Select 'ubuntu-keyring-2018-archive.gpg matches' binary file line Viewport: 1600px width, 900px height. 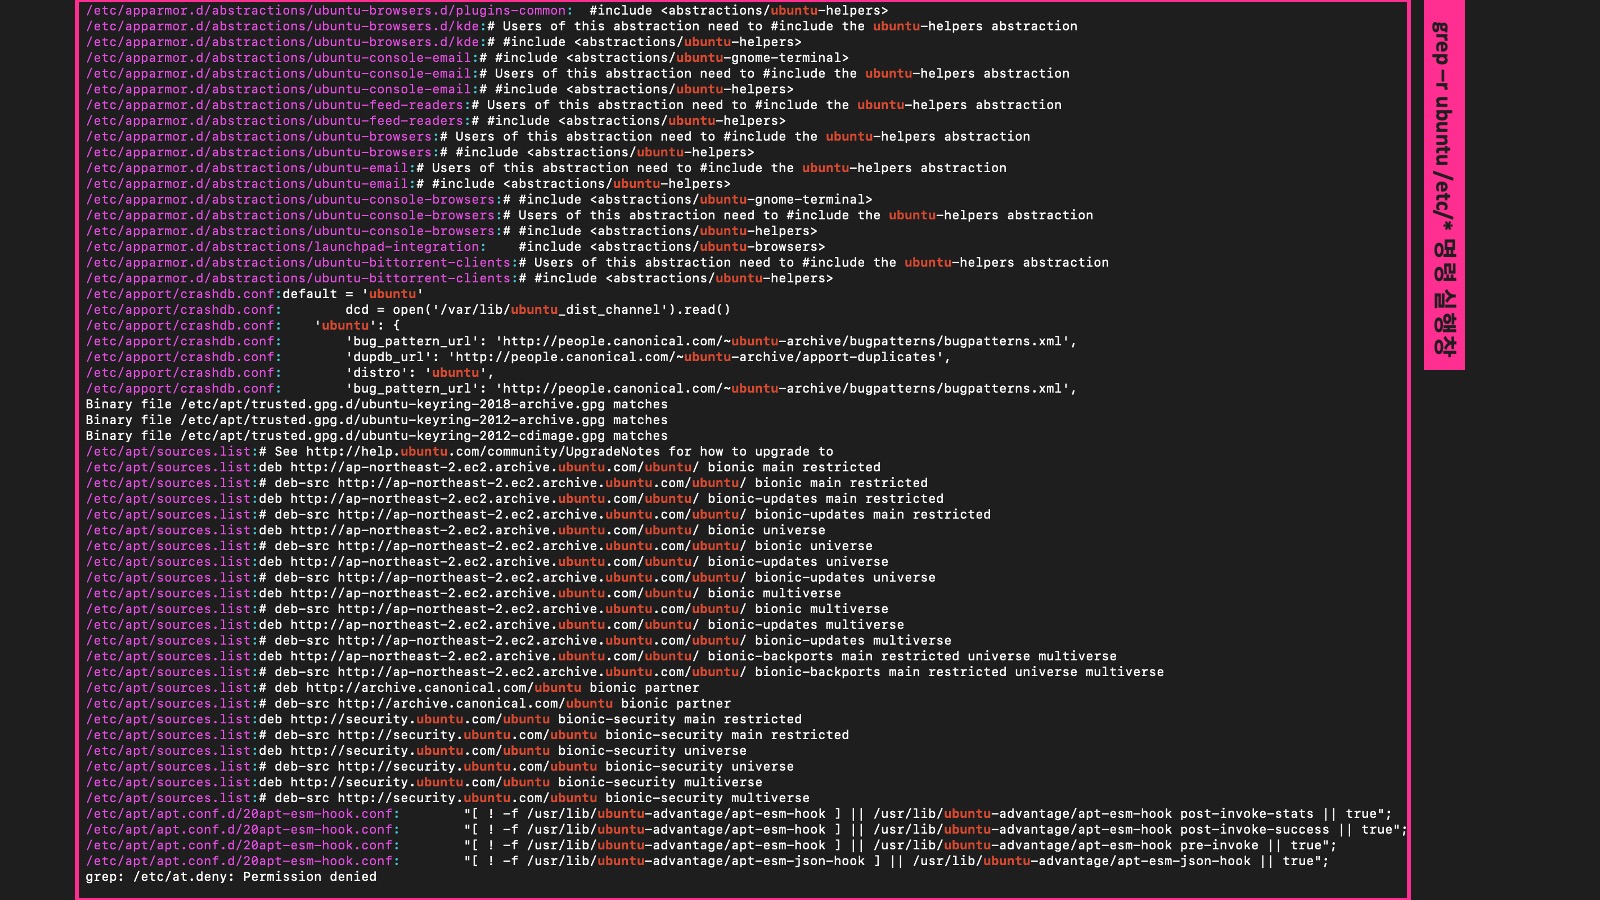point(377,405)
